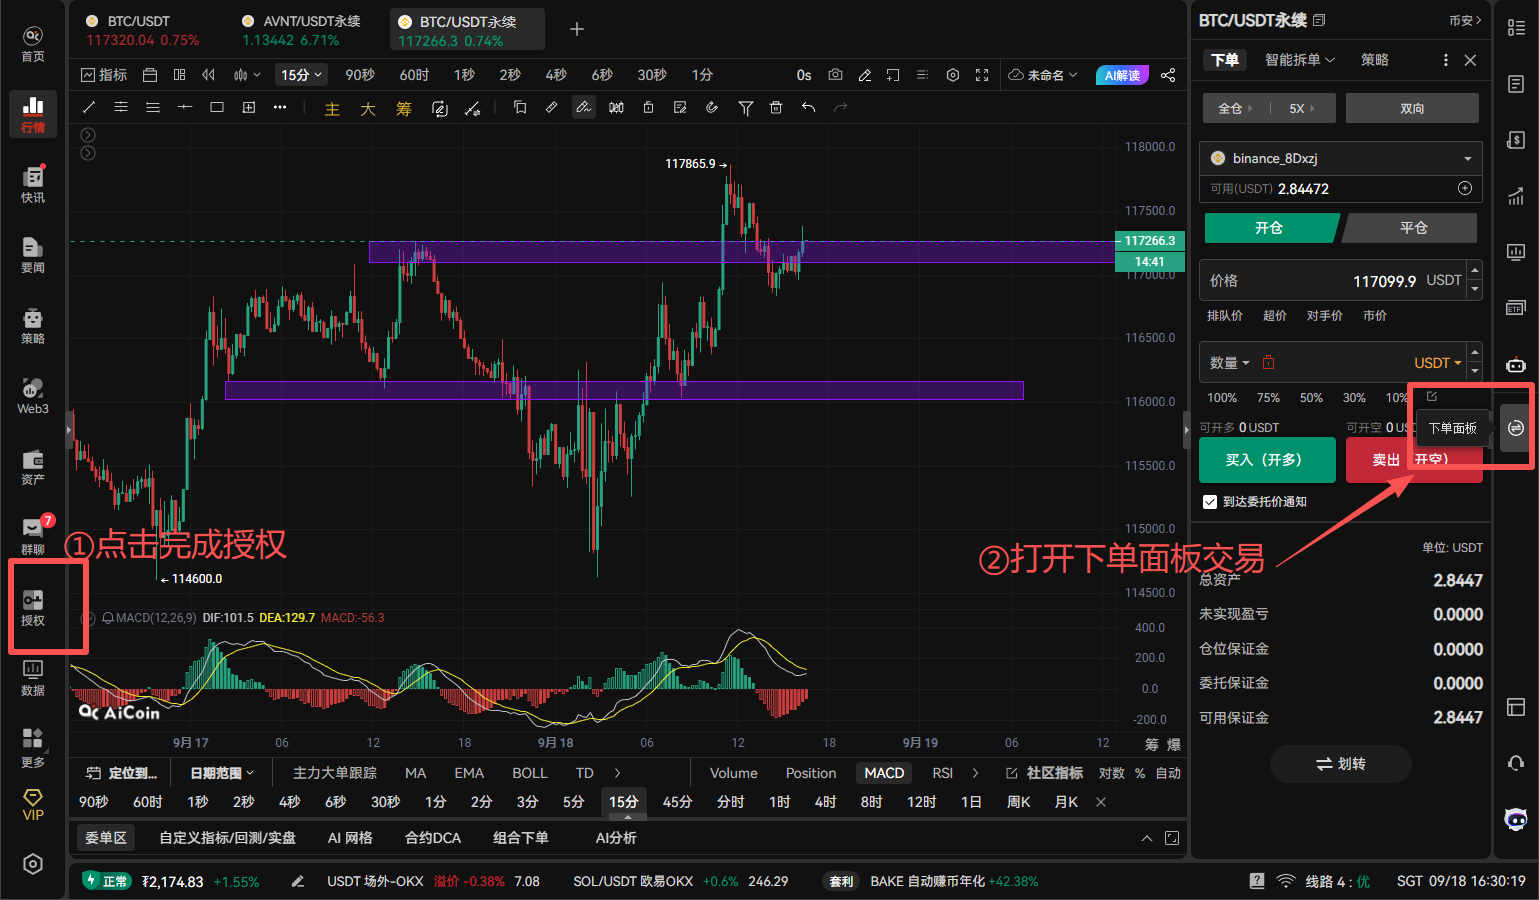The height and width of the screenshot is (900, 1539).
Task: Click the undo arrow in drawing toolbar
Action: pos(808,107)
